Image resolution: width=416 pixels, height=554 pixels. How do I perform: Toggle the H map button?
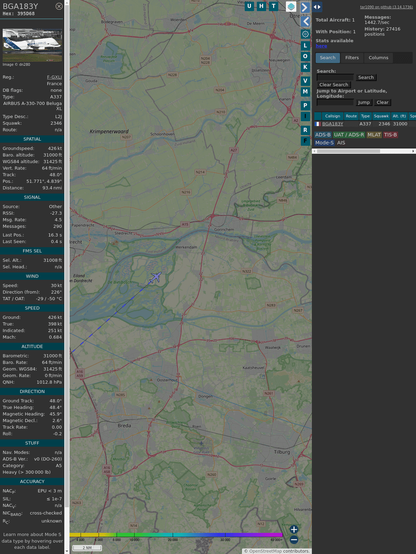coord(261,6)
